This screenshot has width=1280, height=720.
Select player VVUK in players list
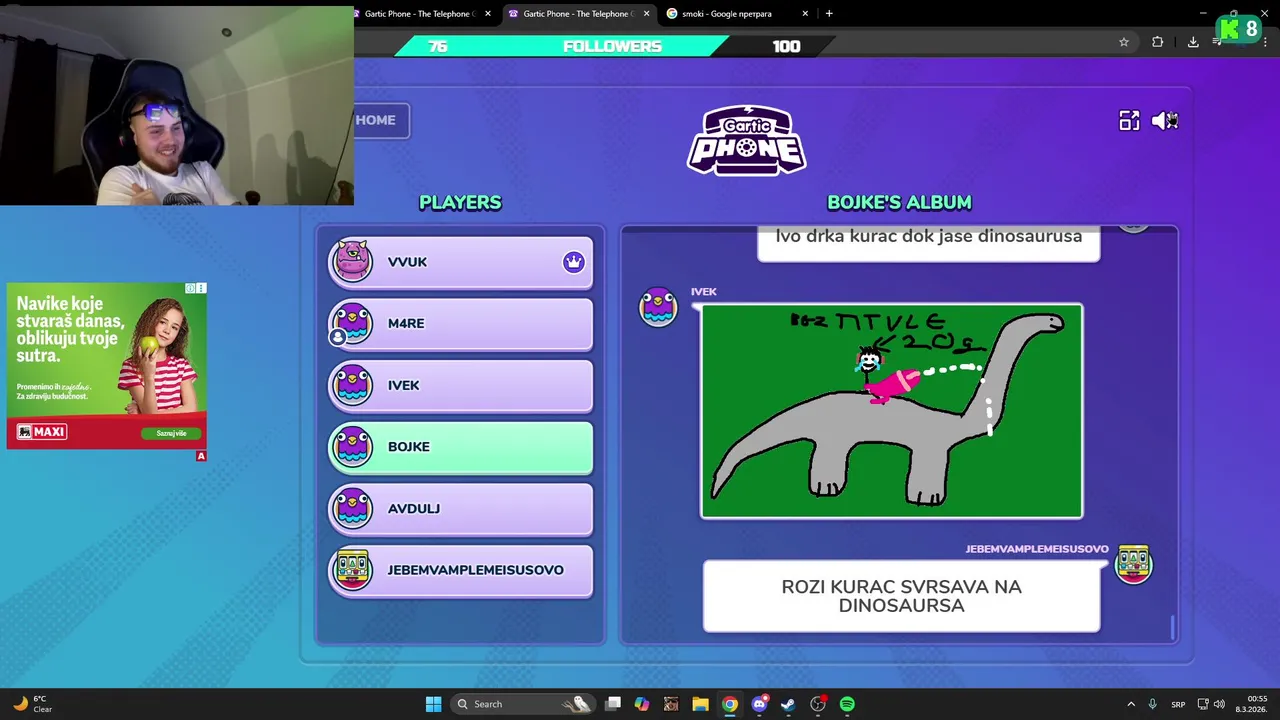point(460,262)
